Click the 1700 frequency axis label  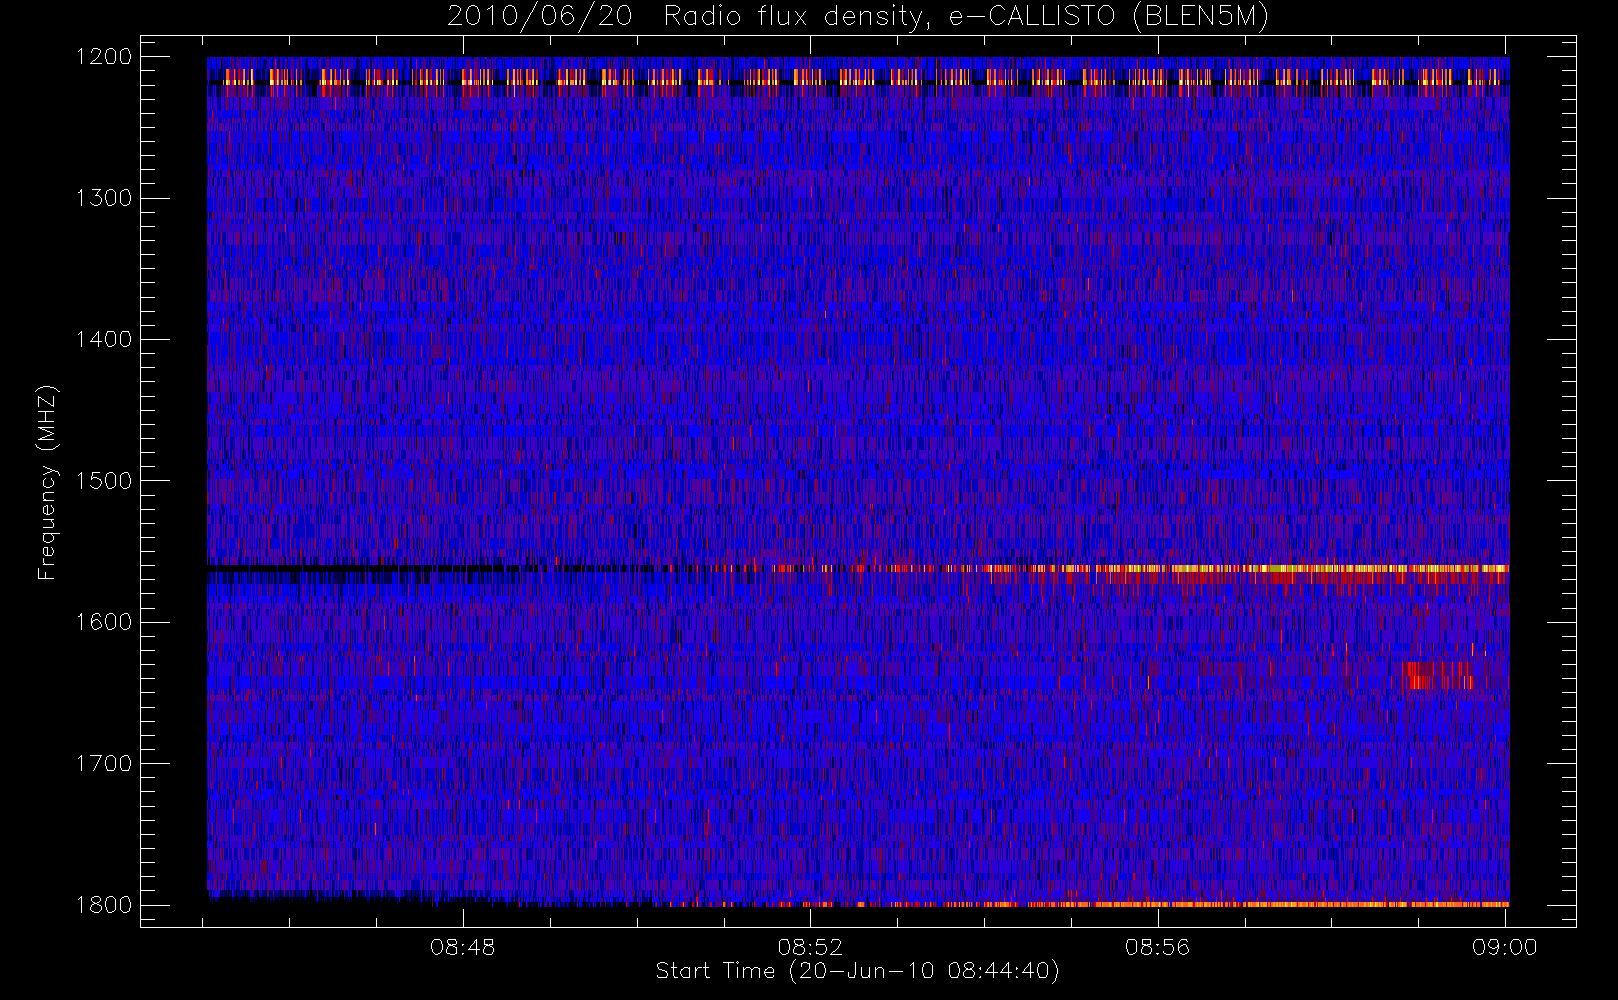click(x=104, y=763)
